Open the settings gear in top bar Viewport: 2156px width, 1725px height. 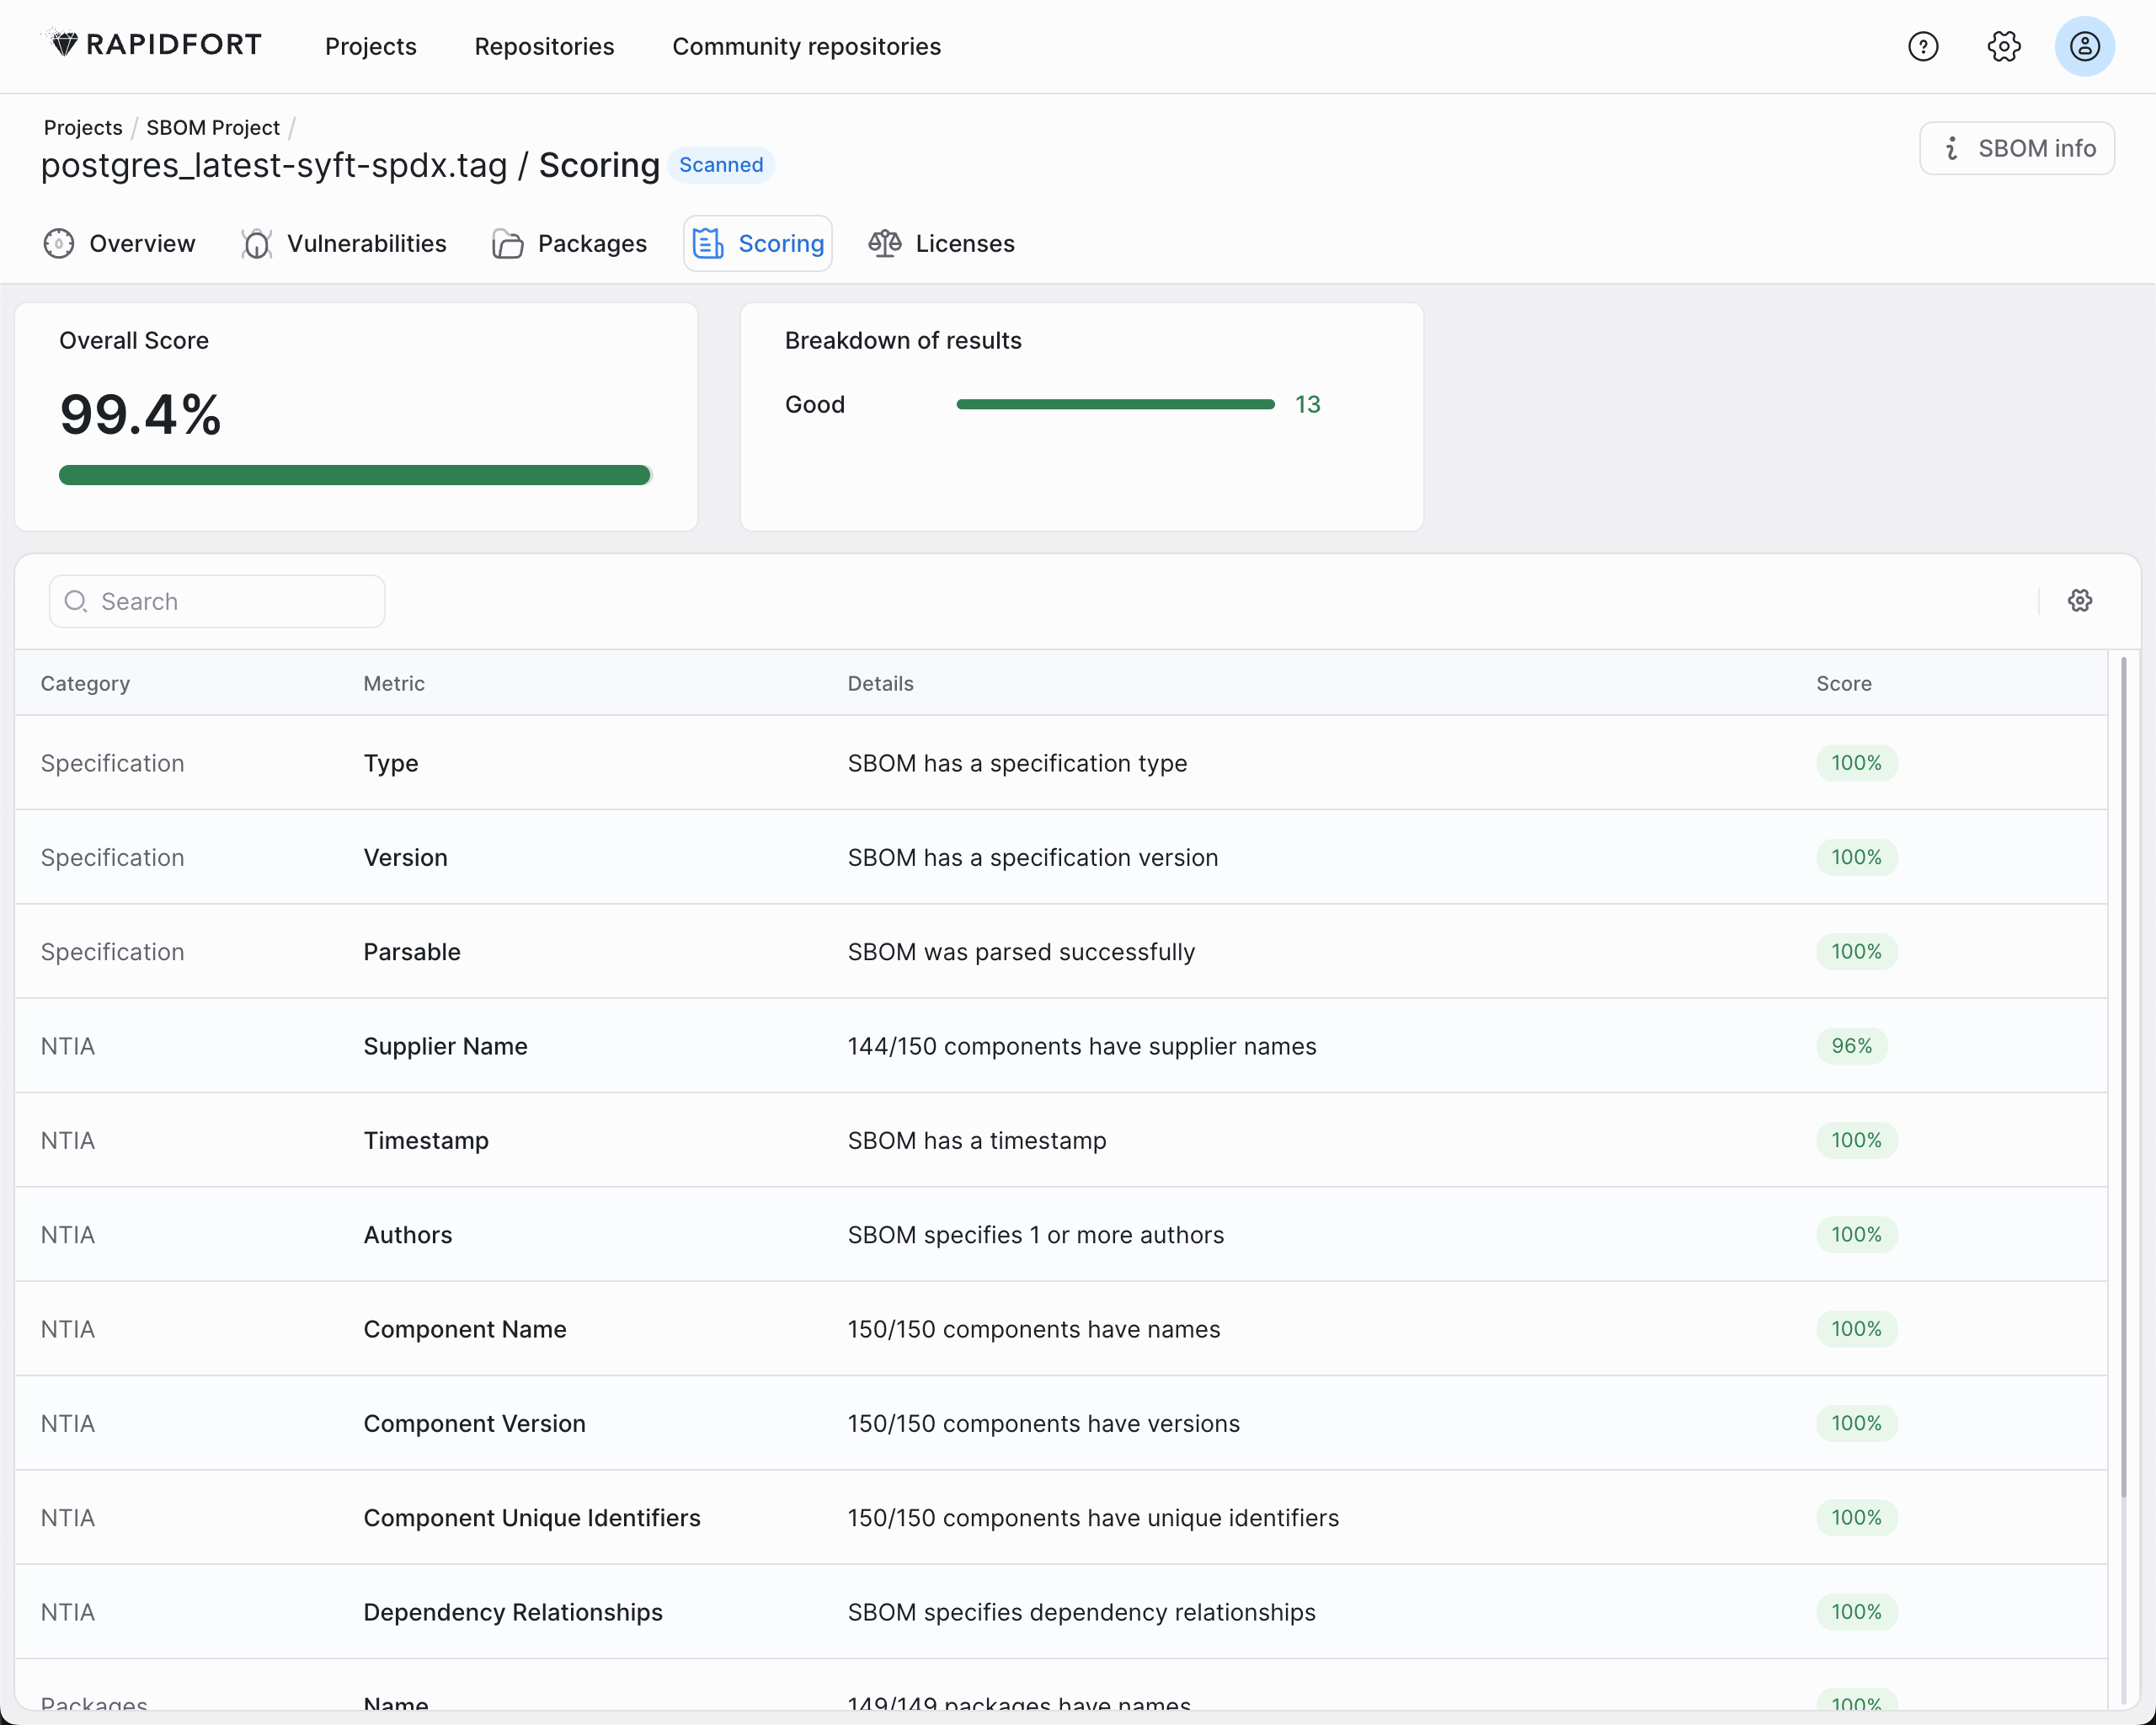2003,46
